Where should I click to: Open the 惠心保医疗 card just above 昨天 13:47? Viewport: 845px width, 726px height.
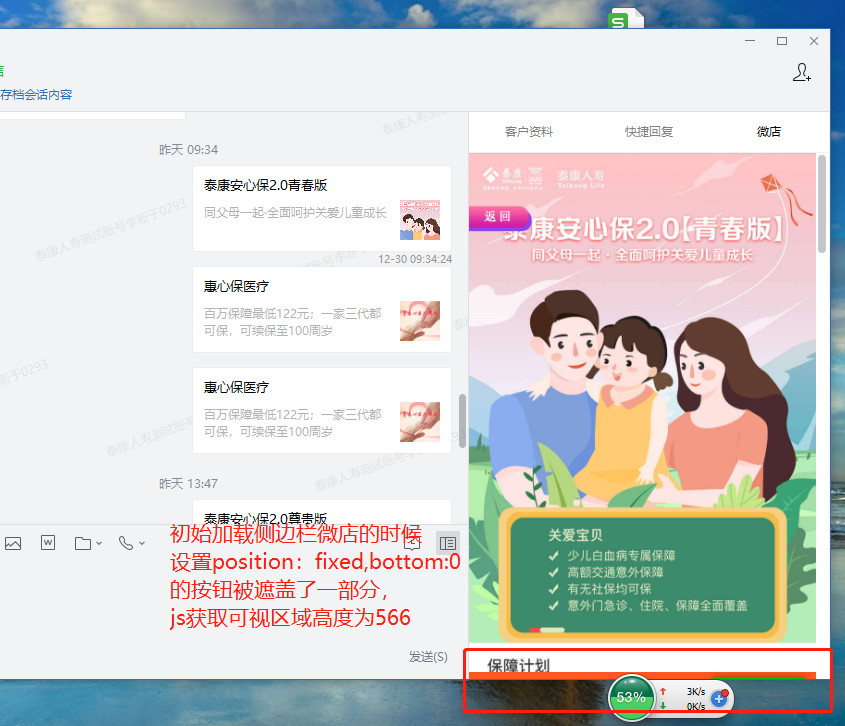(322, 410)
